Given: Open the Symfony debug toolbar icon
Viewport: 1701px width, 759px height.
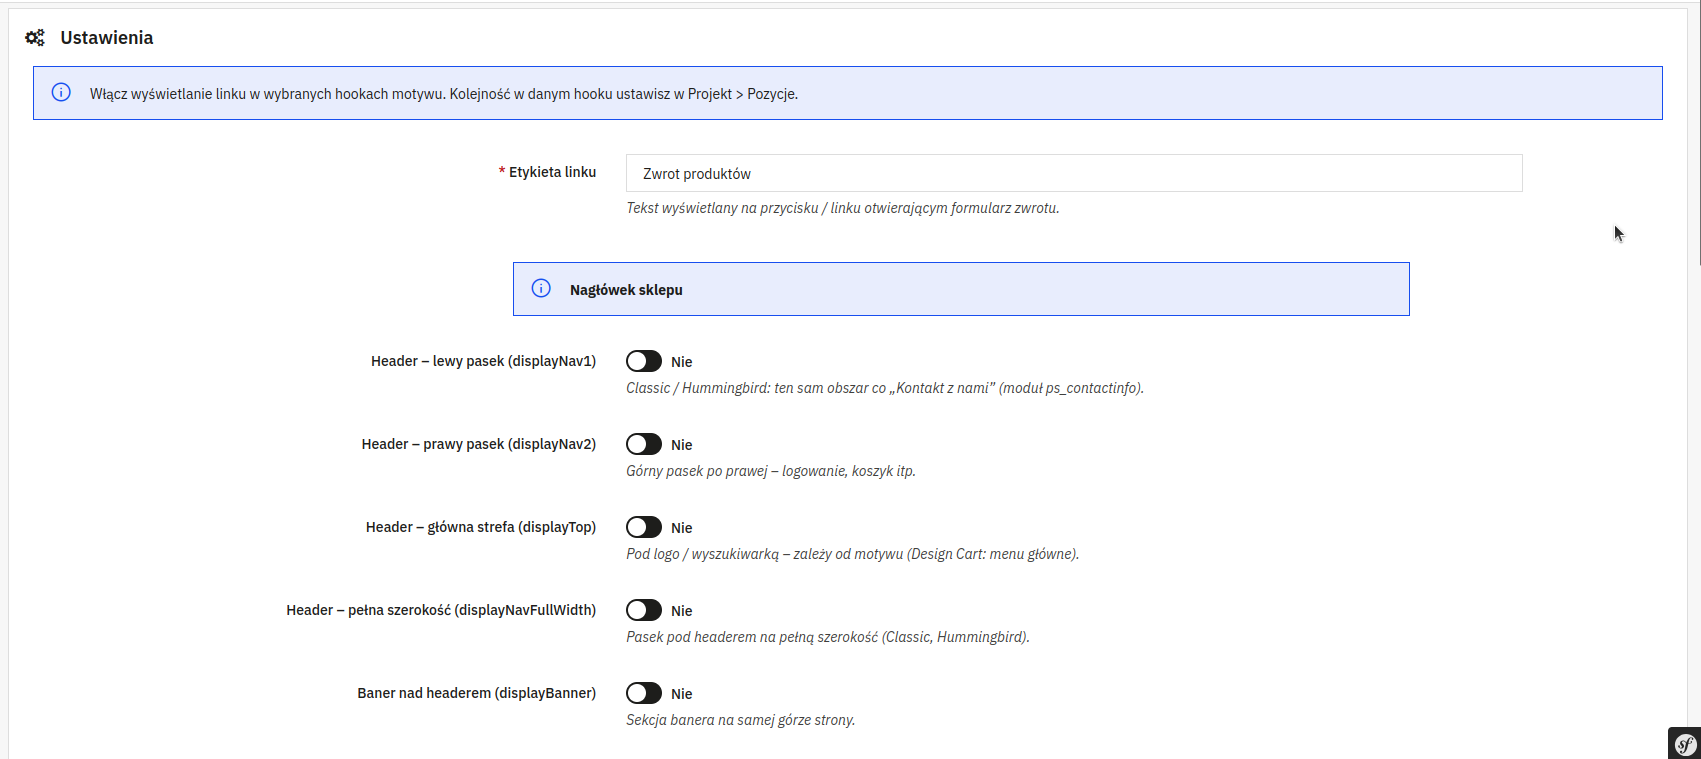Looking at the screenshot, I should (x=1685, y=743).
